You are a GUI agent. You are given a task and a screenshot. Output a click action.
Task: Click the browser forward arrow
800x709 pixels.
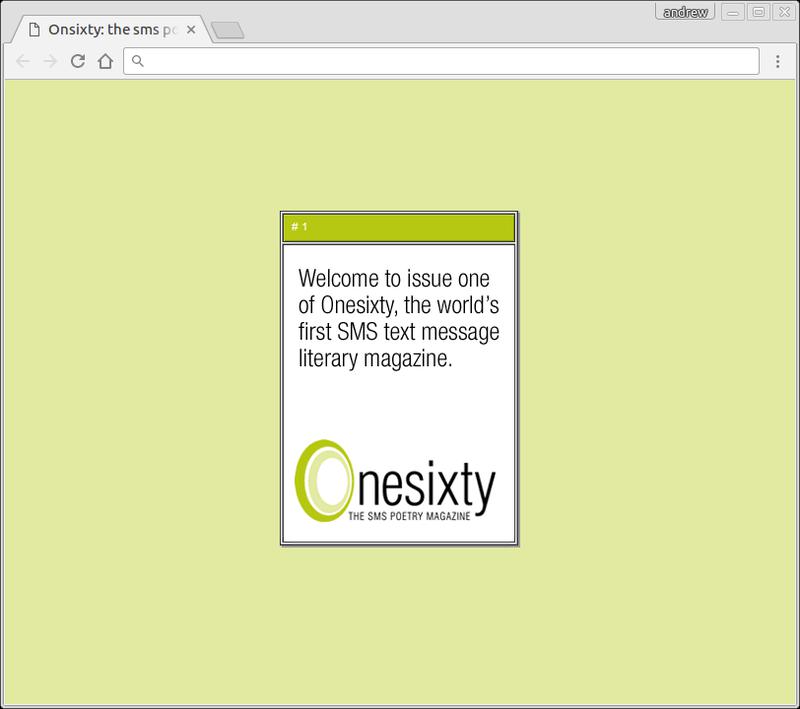(x=51, y=61)
